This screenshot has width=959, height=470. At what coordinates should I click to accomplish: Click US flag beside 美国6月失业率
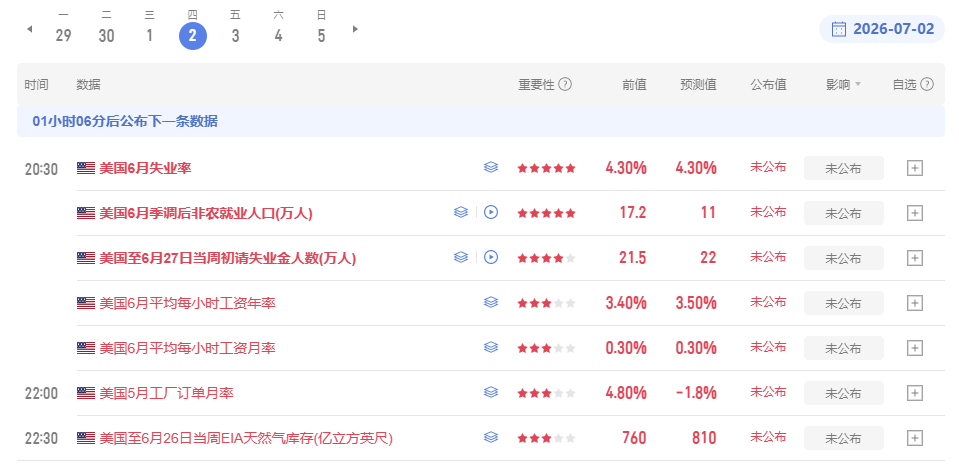point(86,168)
